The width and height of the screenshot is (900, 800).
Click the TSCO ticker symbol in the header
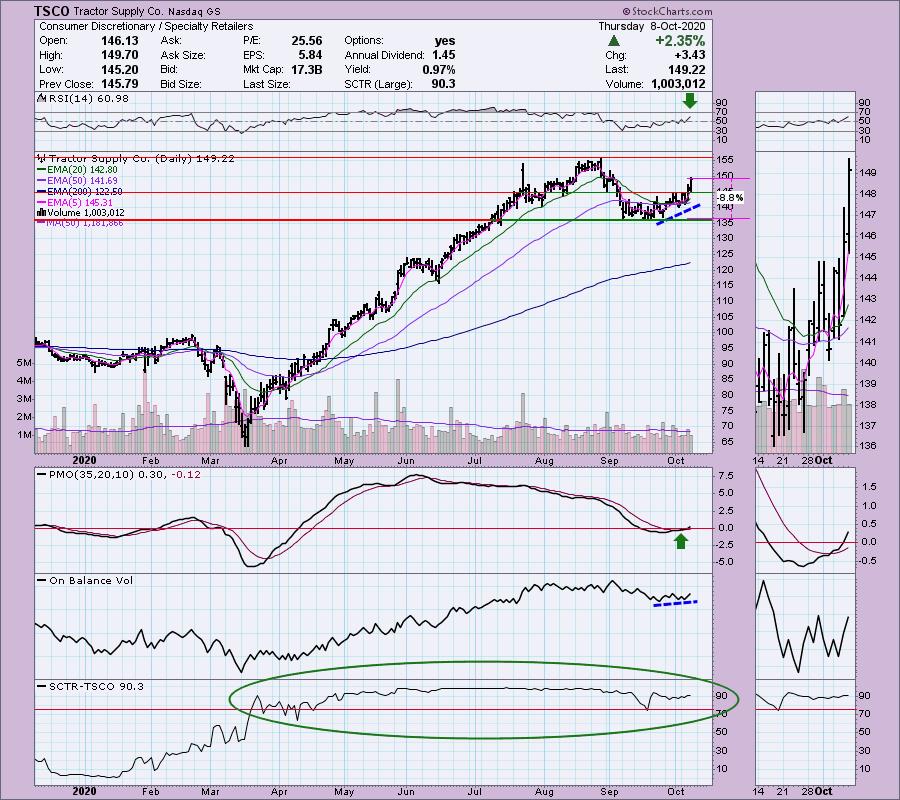(52, 11)
